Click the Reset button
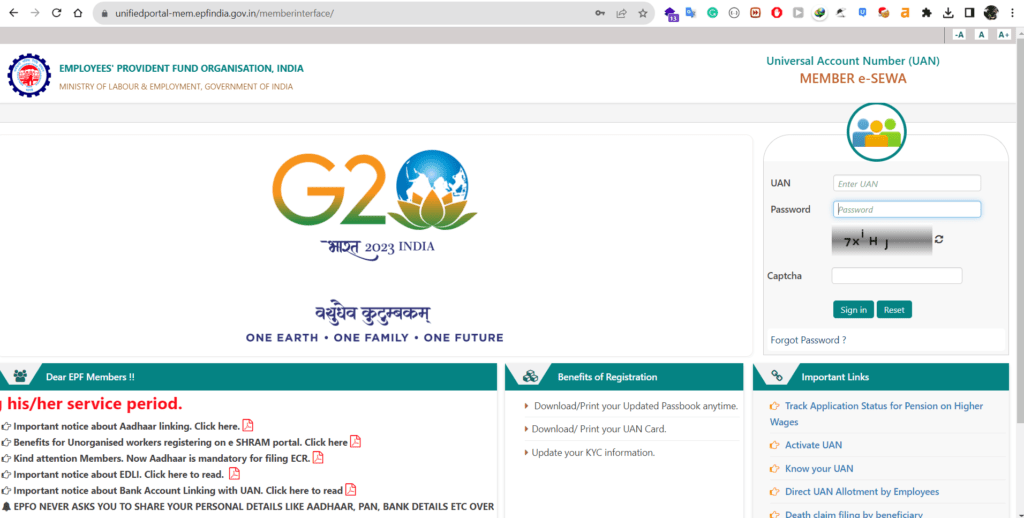Screen dimensions: 1024x518 (x=894, y=310)
